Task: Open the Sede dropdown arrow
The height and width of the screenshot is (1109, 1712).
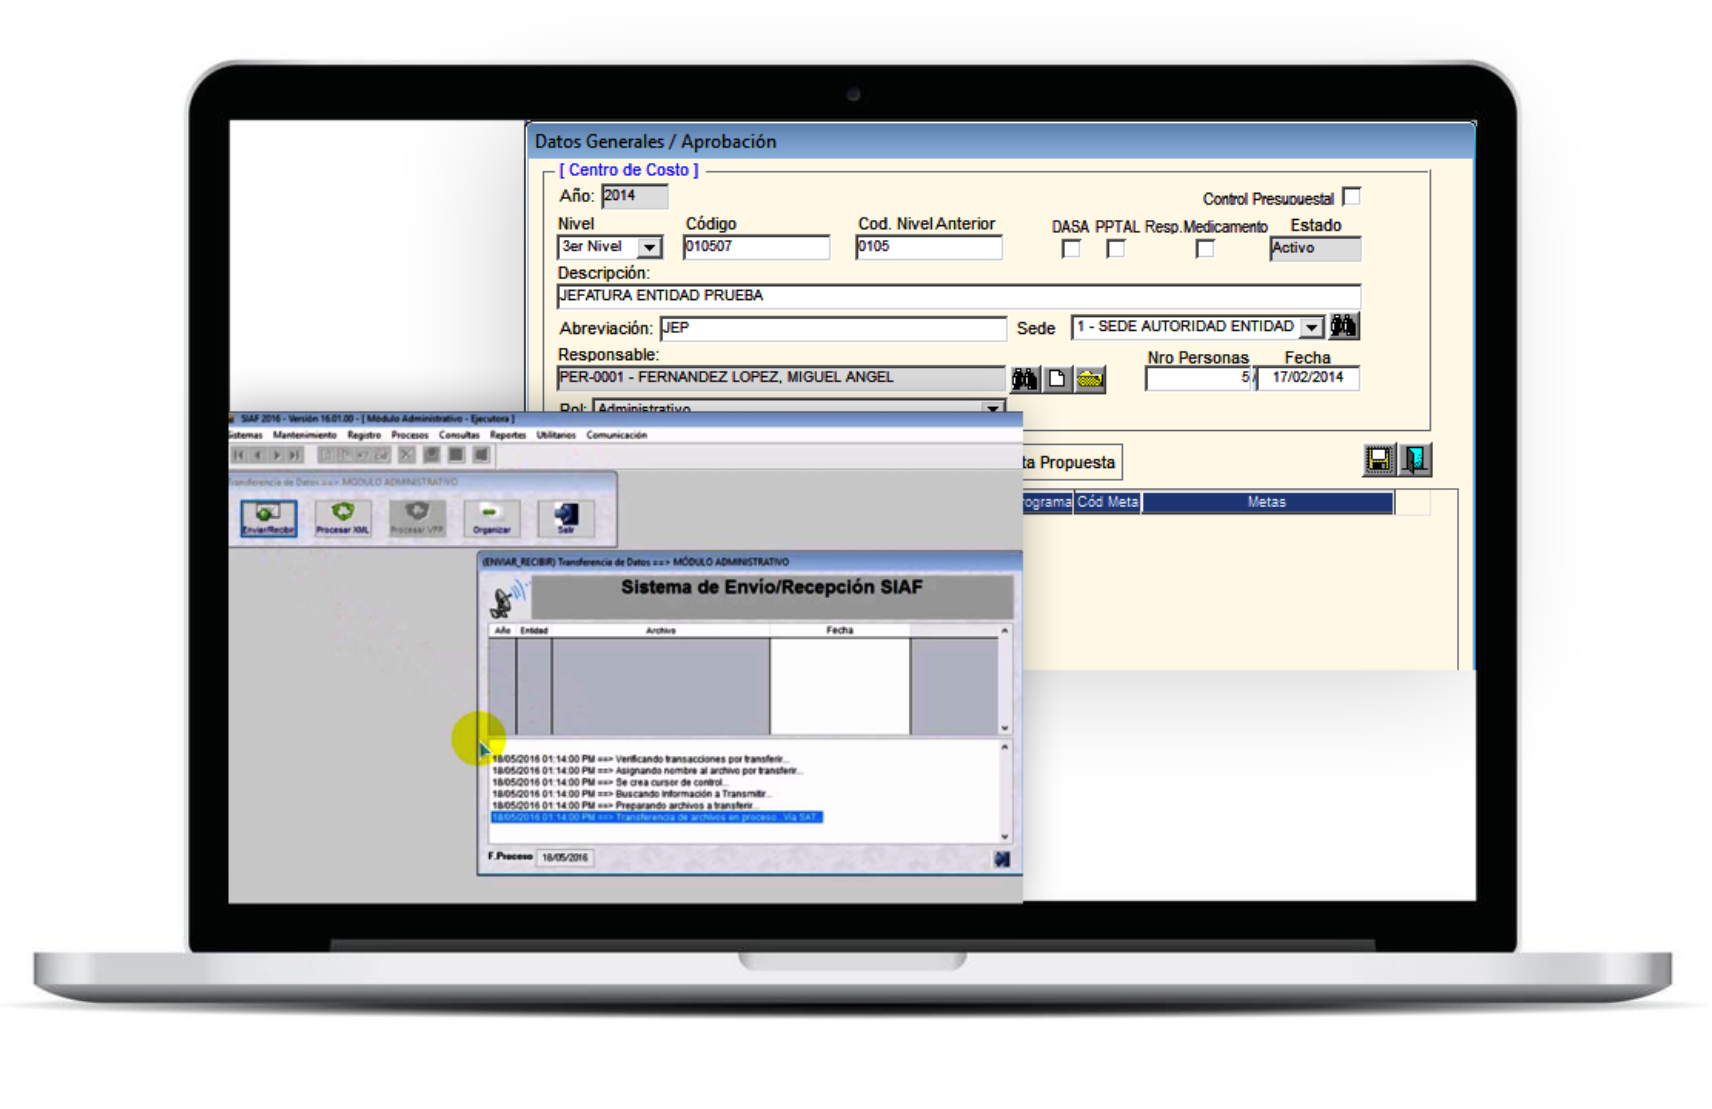Action: click(x=1312, y=327)
